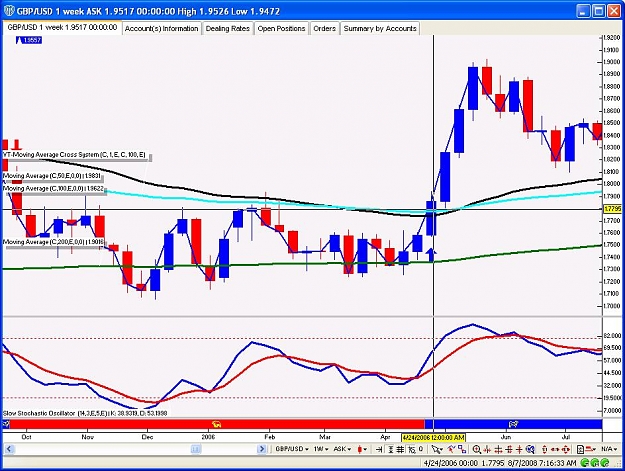The height and width of the screenshot is (471, 625).
Task: Click the Moving Average (C,200,E,0,0) label
Action: pos(53,242)
